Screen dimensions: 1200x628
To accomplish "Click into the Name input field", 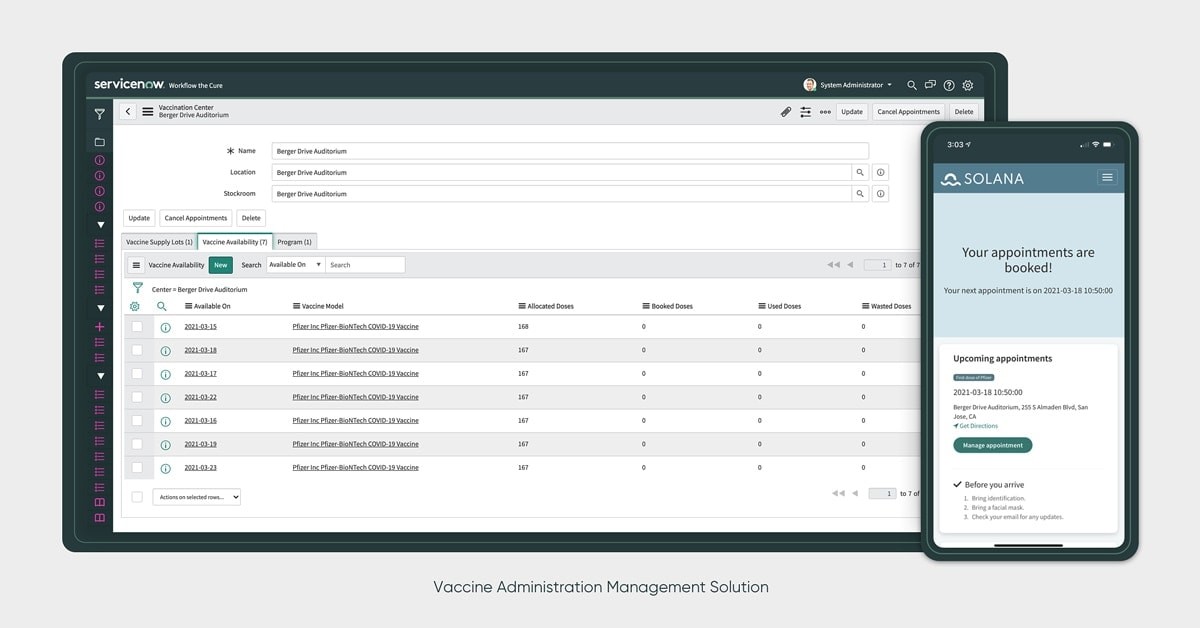I will [570, 151].
